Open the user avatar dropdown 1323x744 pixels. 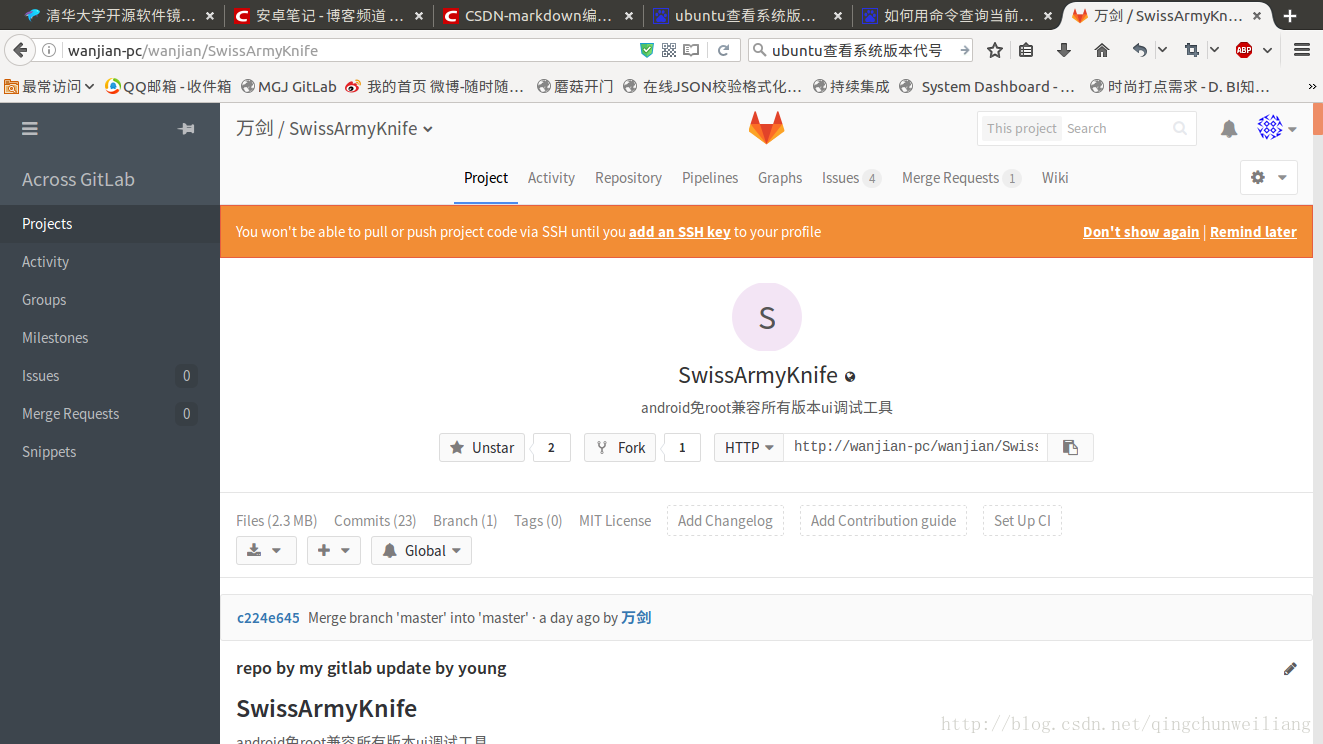point(1277,128)
